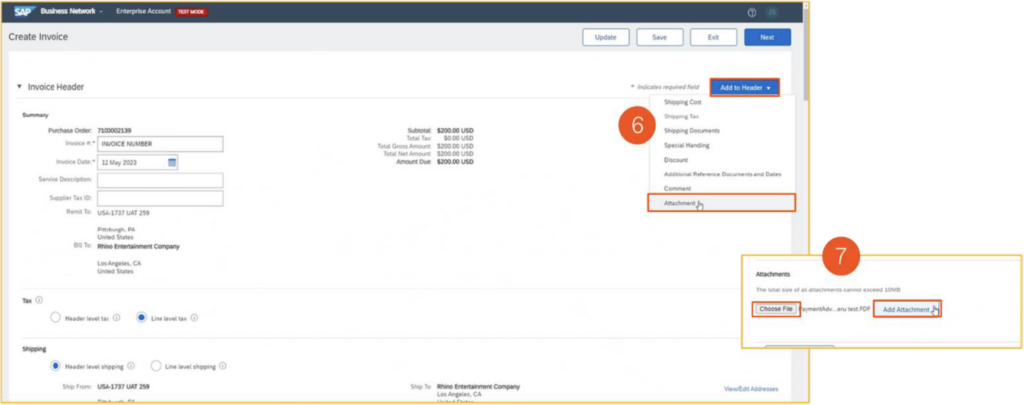Click Rhino Entertainment Company under Bill To

point(138,247)
